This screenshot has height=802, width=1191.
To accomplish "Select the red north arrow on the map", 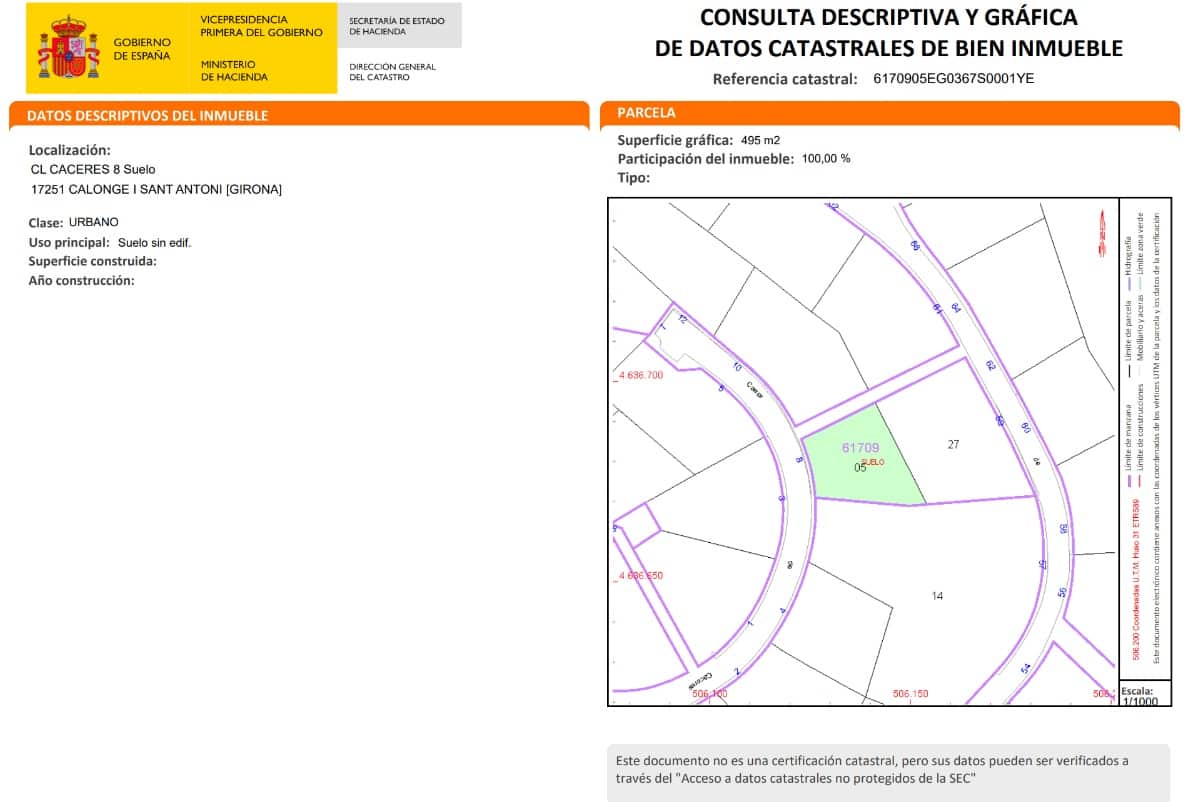I will (1103, 232).
